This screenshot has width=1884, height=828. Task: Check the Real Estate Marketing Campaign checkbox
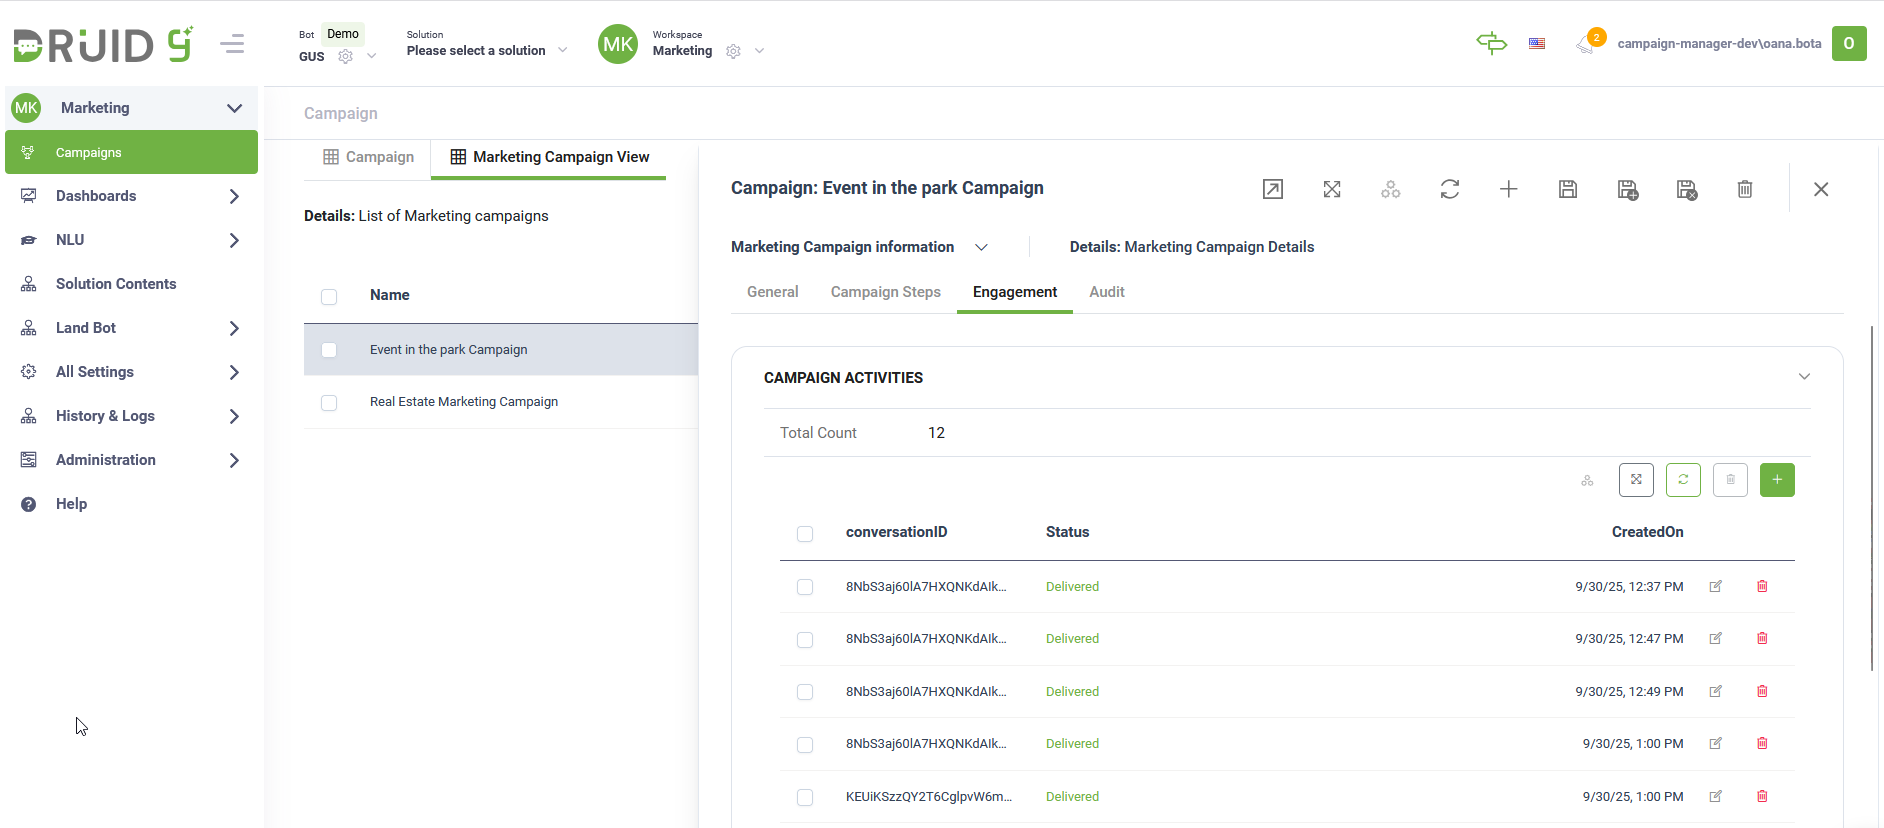[329, 403]
